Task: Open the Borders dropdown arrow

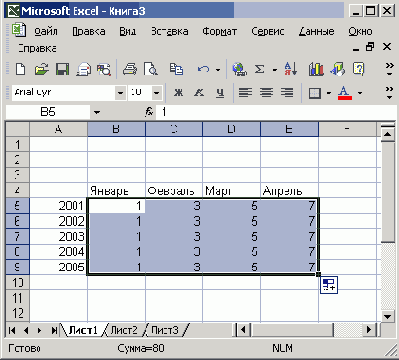Action: pyautogui.click(x=329, y=93)
